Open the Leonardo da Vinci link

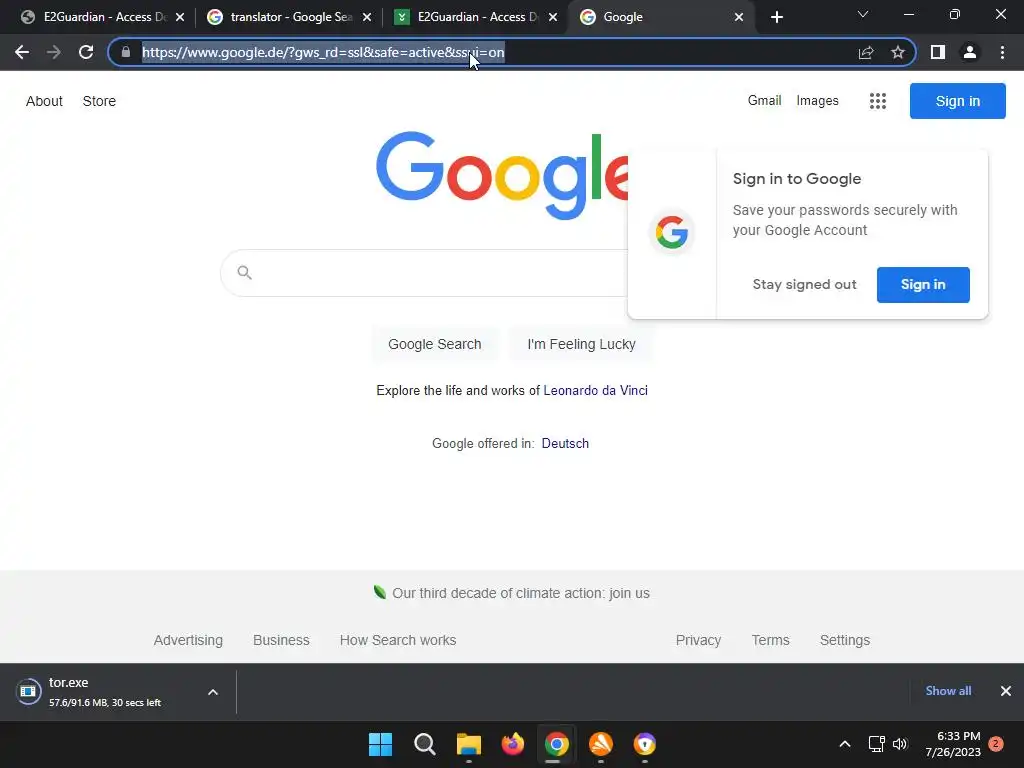[x=596, y=391]
